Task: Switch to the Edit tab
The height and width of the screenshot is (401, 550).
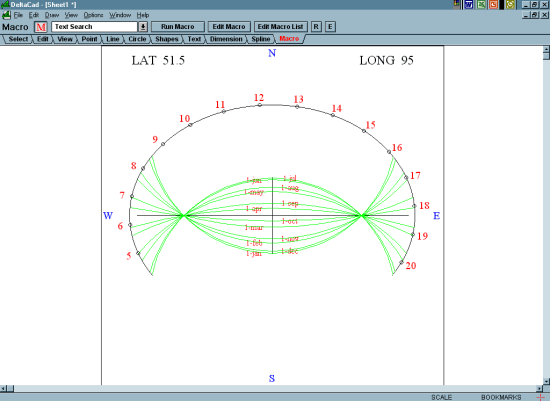Action: (42, 39)
